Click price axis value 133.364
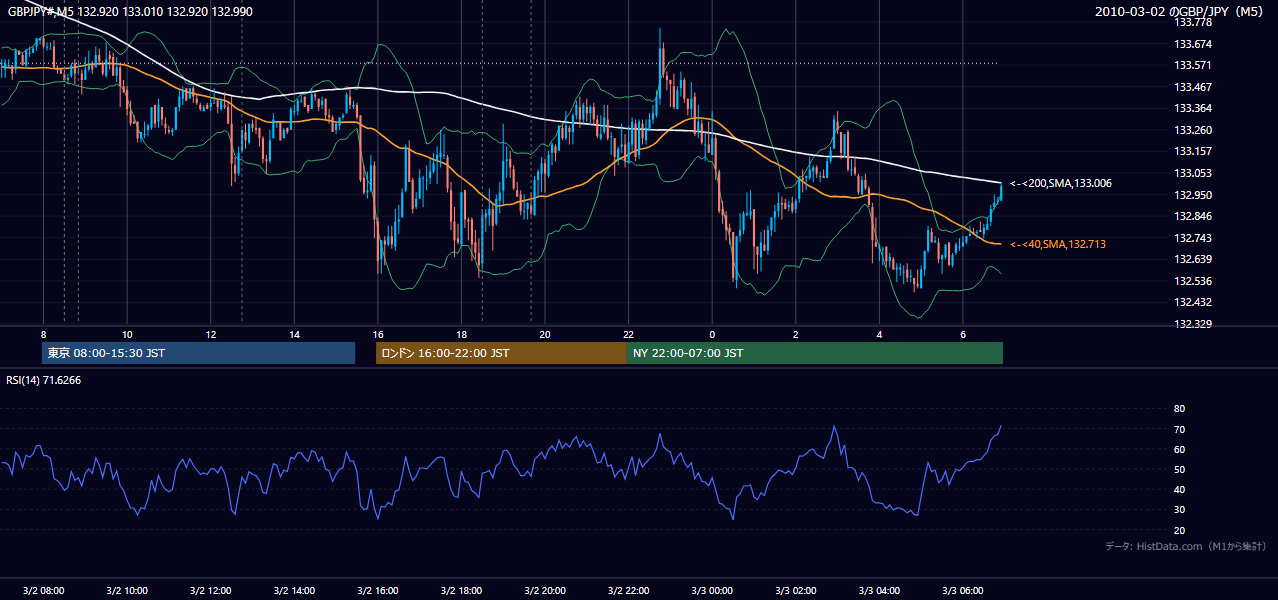The width and height of the screenshot is (1278, 600). [x=1191, y=108]
